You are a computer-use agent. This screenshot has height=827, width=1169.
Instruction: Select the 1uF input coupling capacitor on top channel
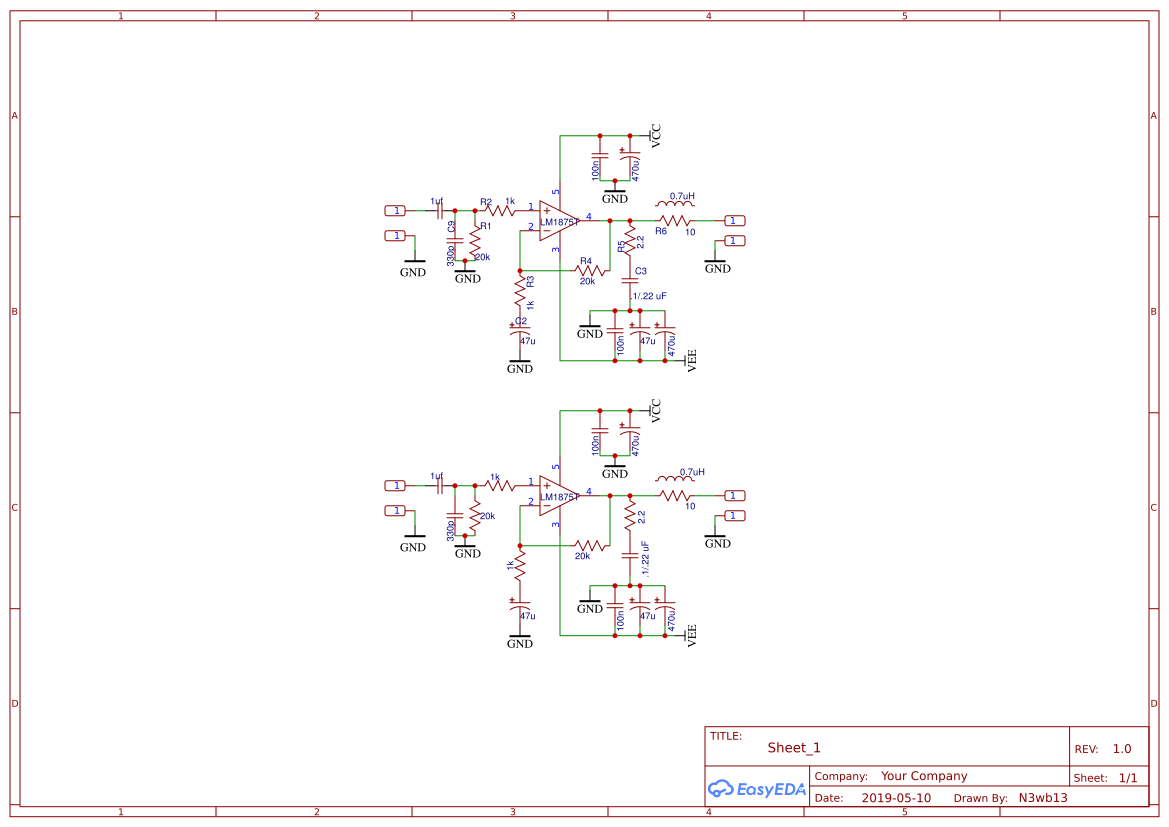click(x=438, y=210)
